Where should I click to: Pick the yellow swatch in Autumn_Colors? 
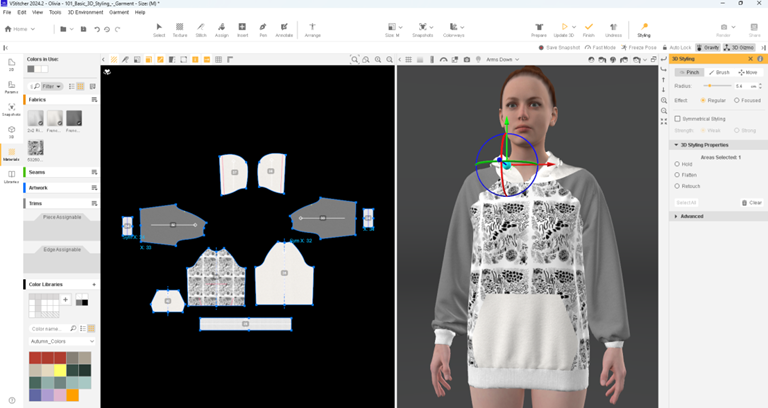coord(61,370)
